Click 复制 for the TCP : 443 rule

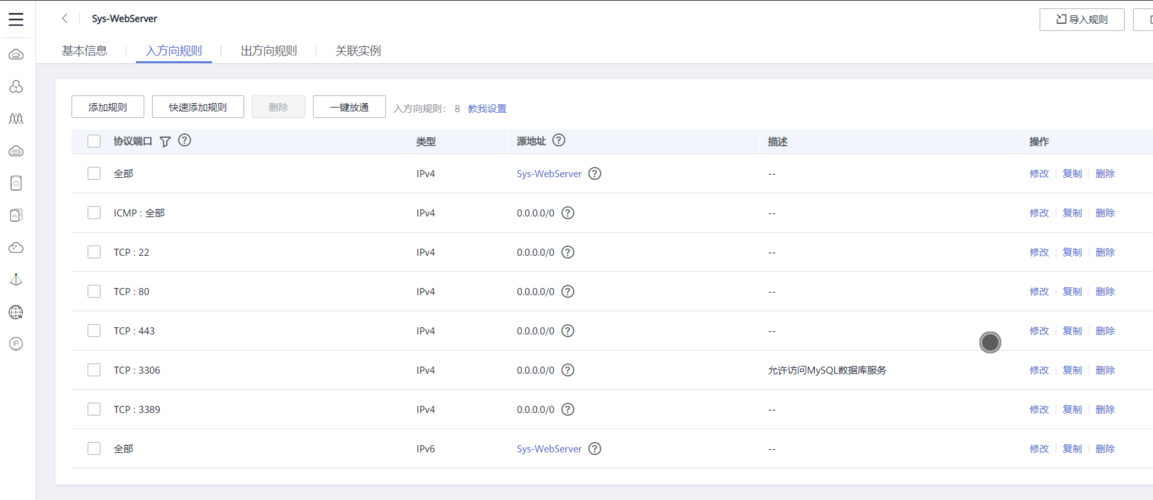(1072, 330)
